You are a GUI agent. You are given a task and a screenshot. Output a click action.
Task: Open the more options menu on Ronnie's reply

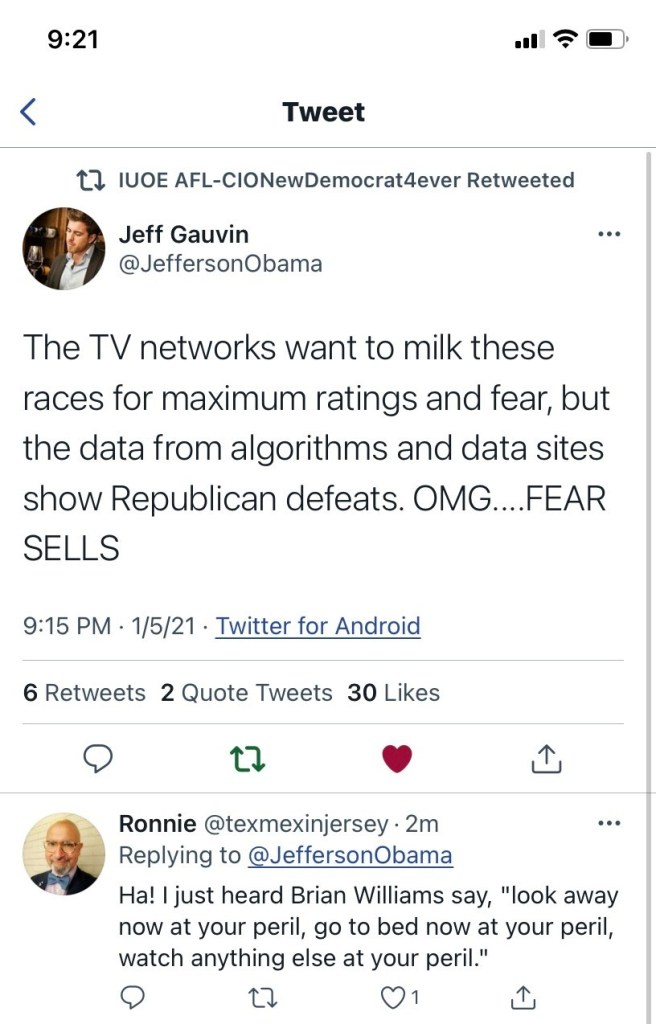click(x=608, y=824)
